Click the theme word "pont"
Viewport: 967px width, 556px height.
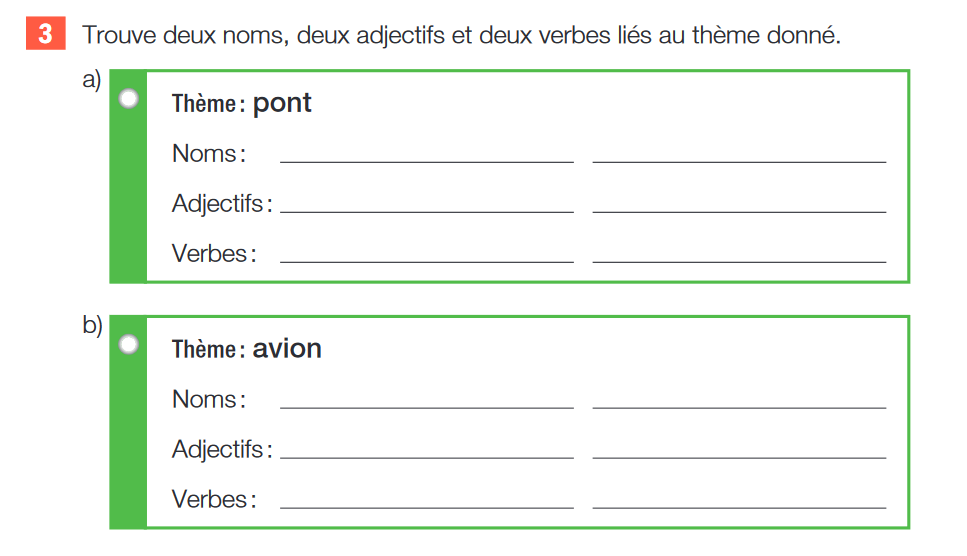tap(282, 104)
